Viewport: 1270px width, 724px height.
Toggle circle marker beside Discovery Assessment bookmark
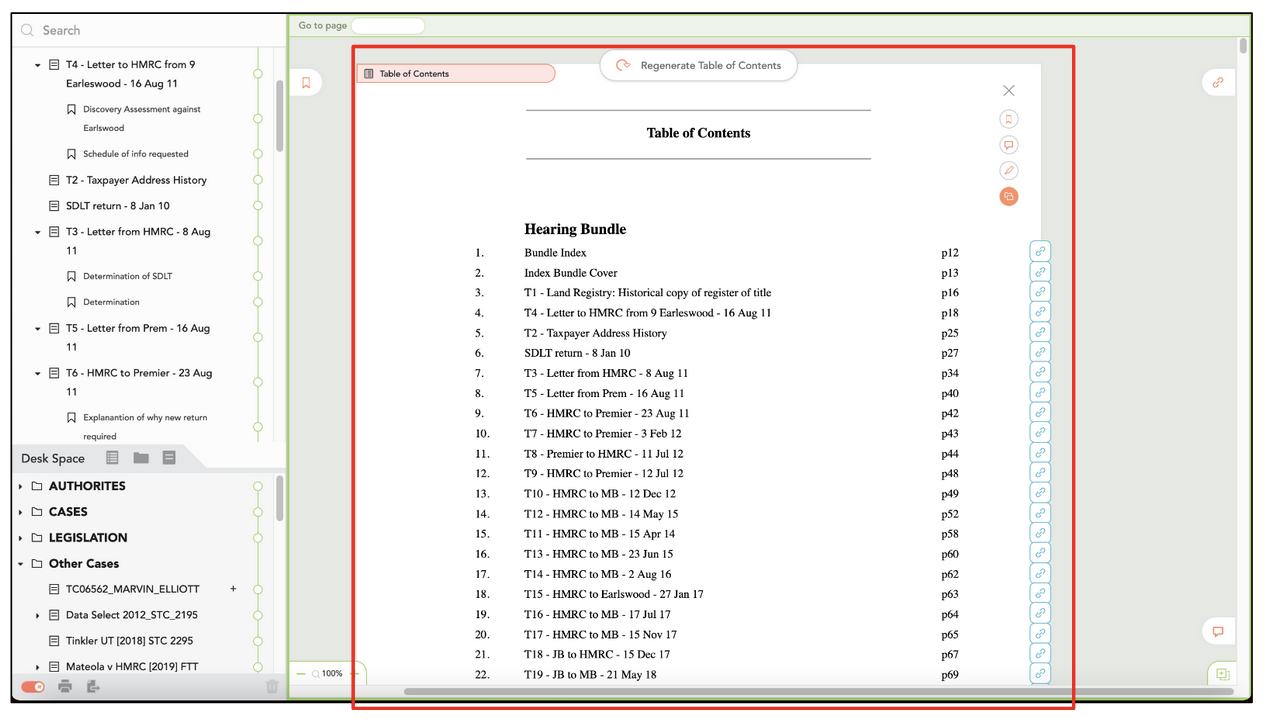click(x=258, y=118)
